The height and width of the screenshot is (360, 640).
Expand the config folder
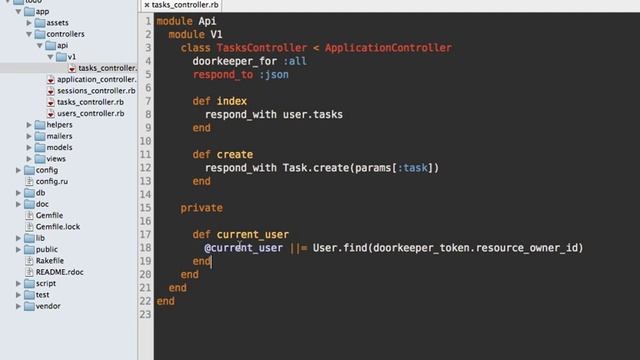pyautogui.click(x=18, y=170)
